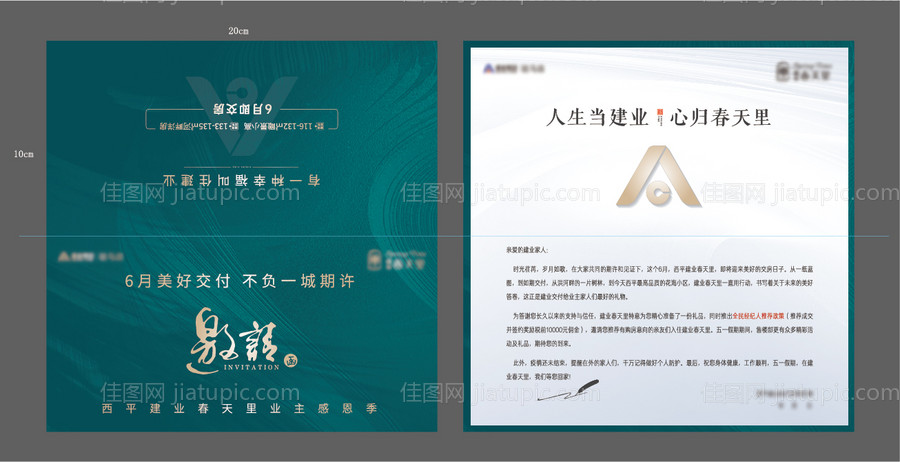Select the red seal between the headline phrases

(x=656, y=117)
